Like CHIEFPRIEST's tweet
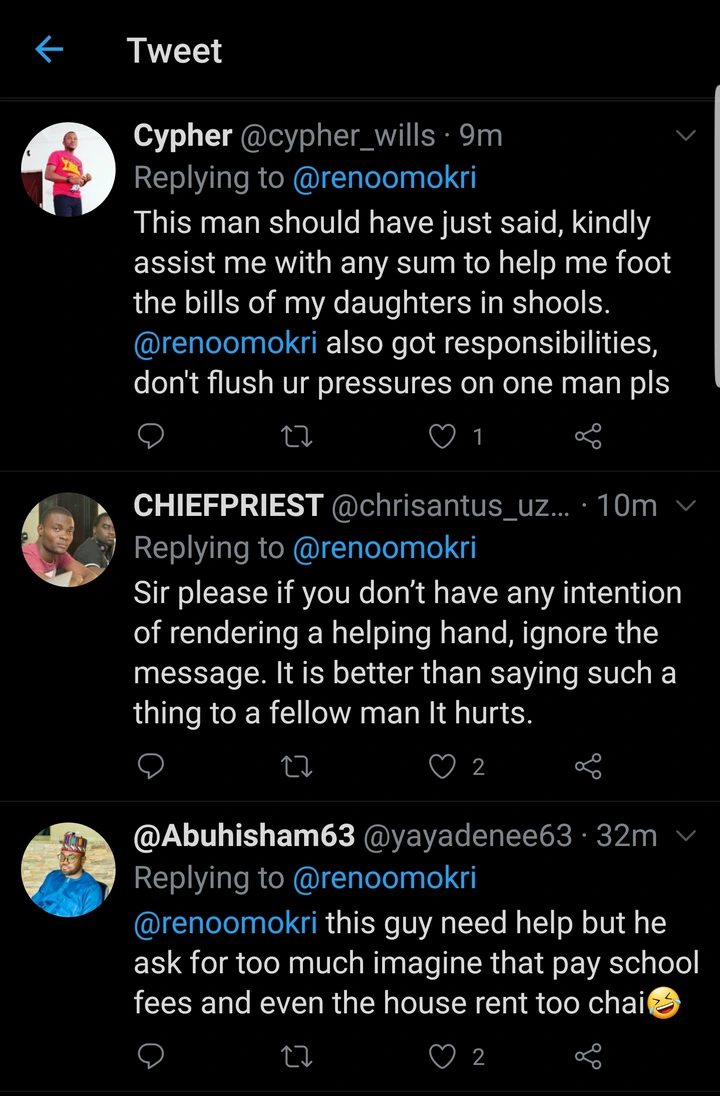This screenshot has height=1096, width=720. click(x=444, y=766)
